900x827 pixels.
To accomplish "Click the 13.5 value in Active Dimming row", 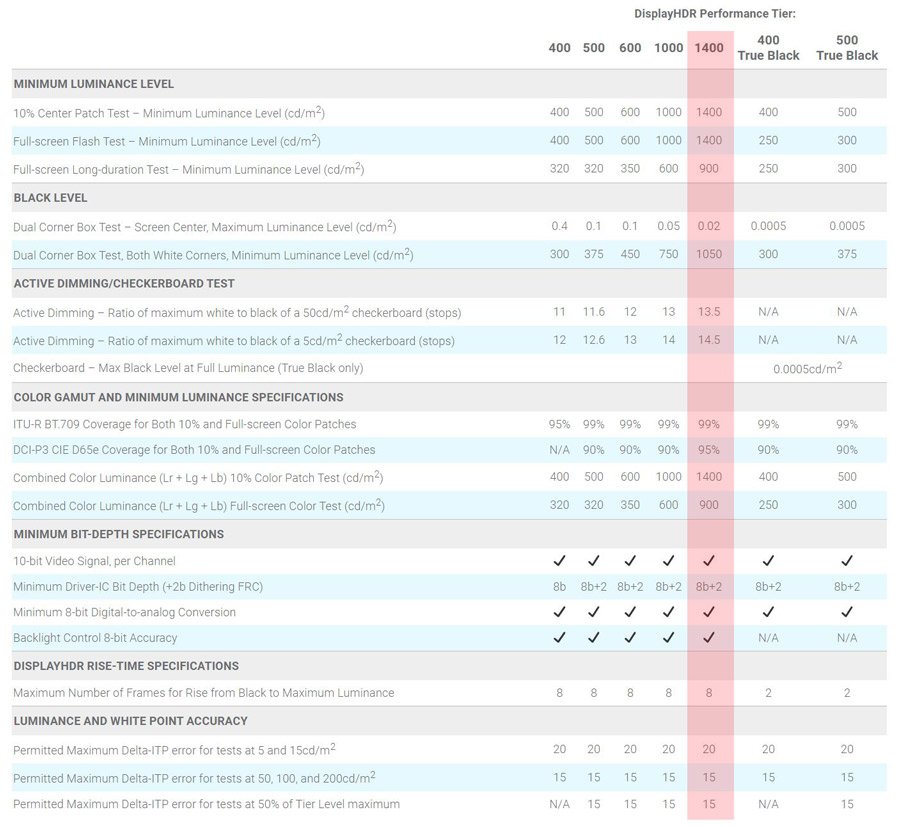I will (x=709, y=312).
